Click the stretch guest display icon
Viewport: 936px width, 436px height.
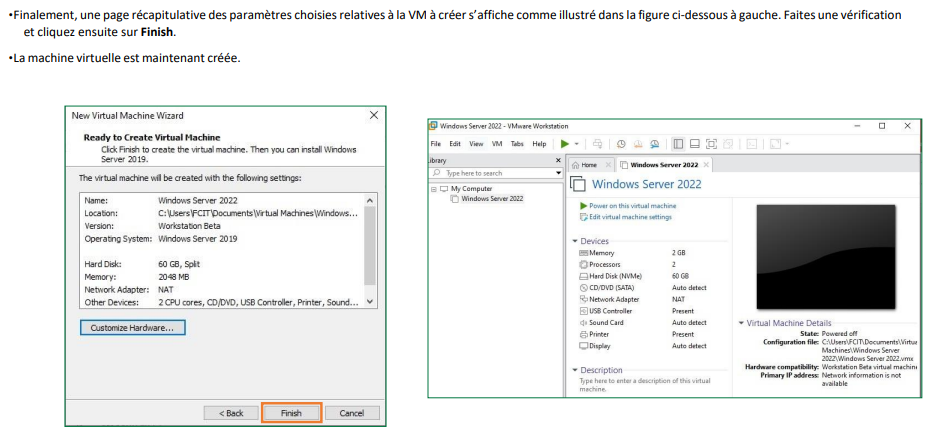pyautogui.click(x=775, y=144)
